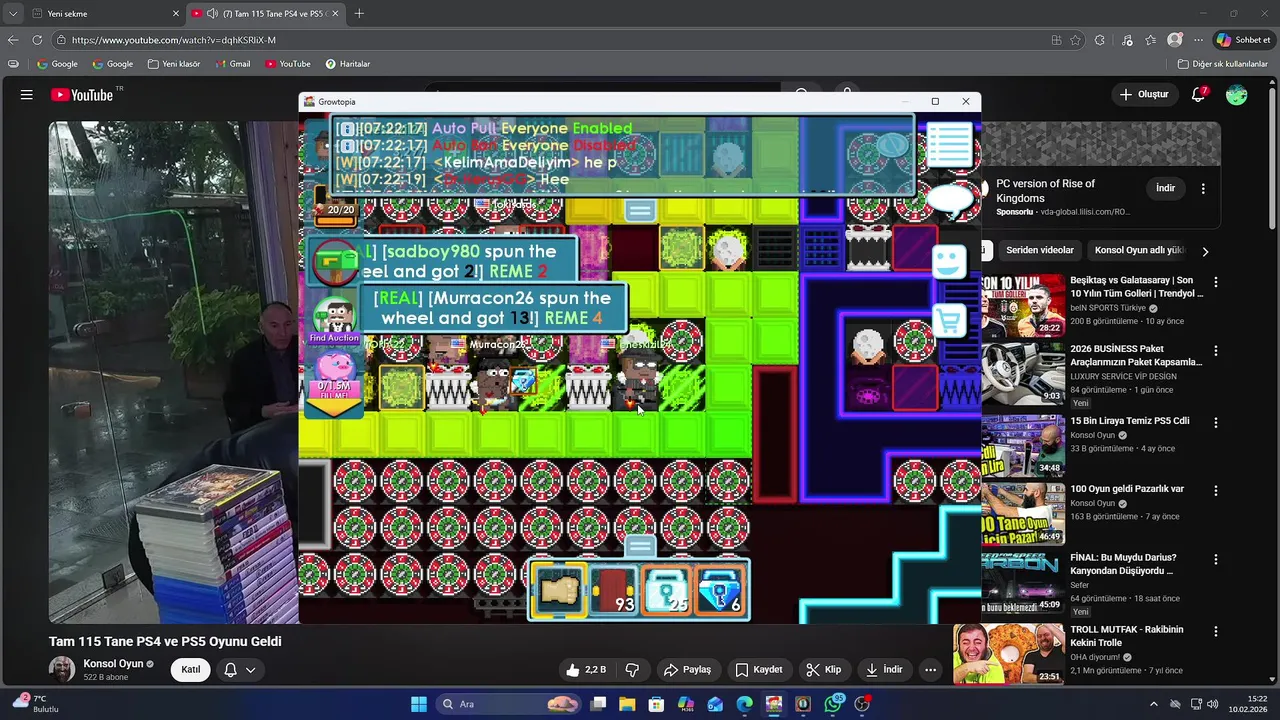Viewport: 1280px width, 720px height.
Task: Open the Yeni klasör bookmarks folder
Action: pos(174,64)
